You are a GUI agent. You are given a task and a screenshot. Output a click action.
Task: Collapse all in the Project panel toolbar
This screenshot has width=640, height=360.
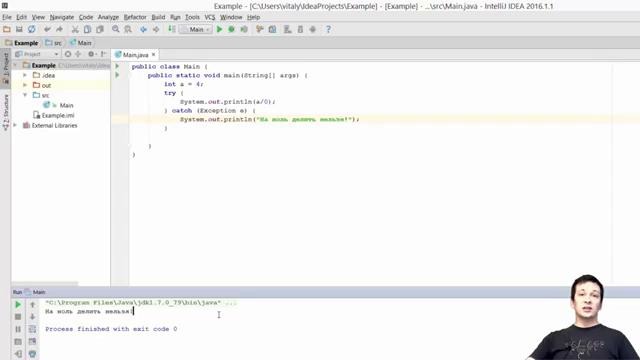[x=78, y=54]
